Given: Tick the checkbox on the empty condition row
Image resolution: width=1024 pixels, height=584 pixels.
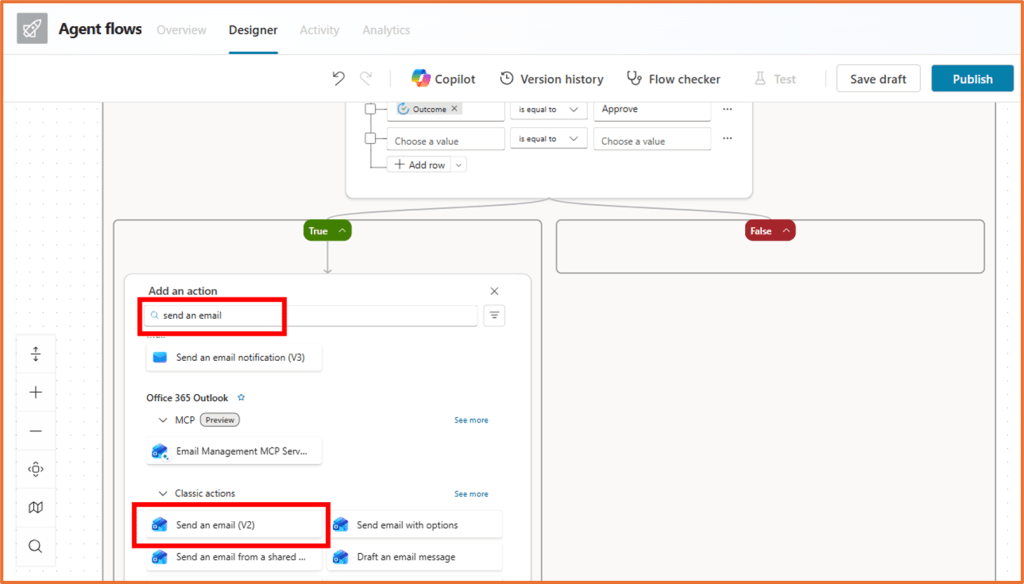Looking at the screenshot, I should pos(370,139).
